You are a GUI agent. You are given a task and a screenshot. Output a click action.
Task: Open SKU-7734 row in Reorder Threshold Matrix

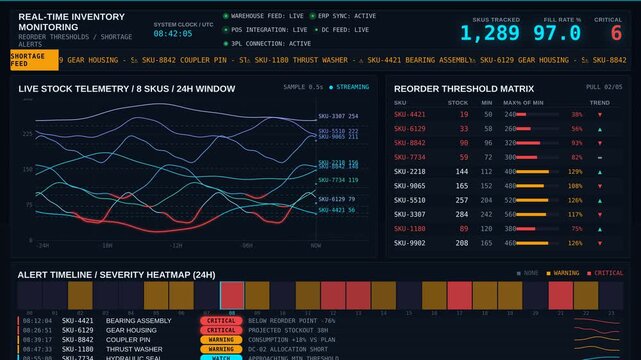(x=507, y=157)
